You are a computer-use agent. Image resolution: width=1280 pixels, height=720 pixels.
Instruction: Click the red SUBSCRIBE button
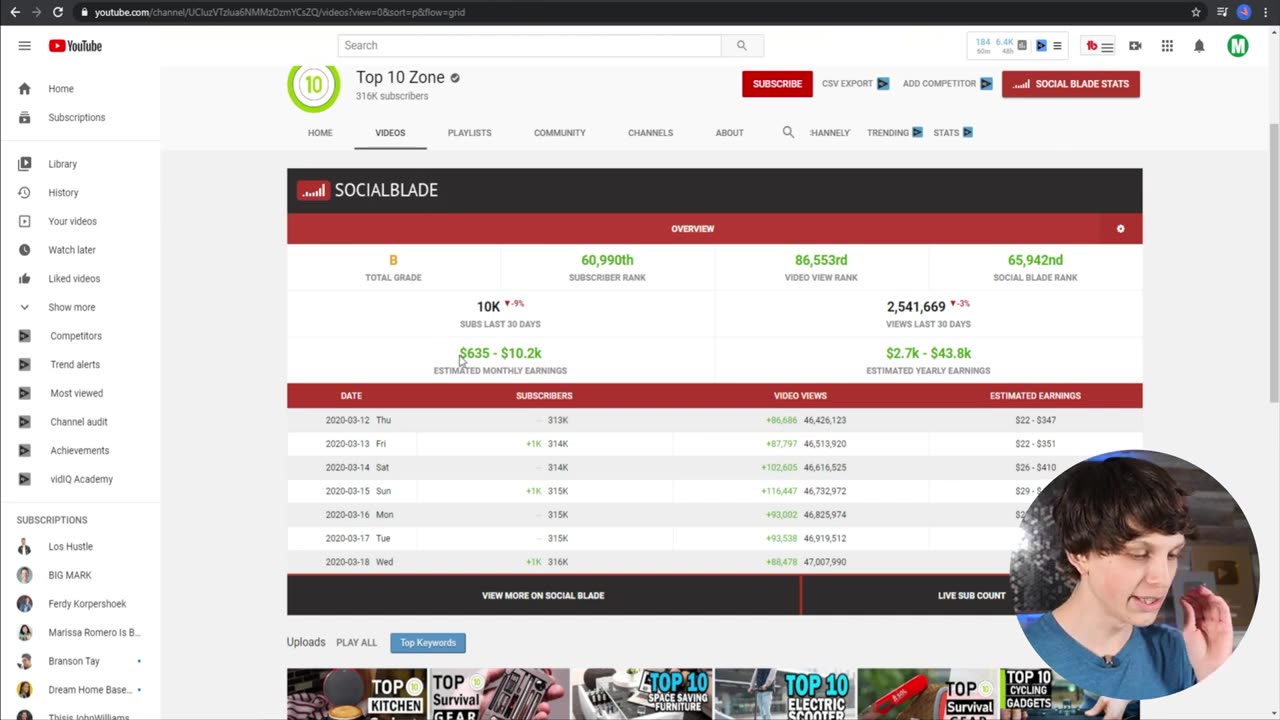(777, 84)
